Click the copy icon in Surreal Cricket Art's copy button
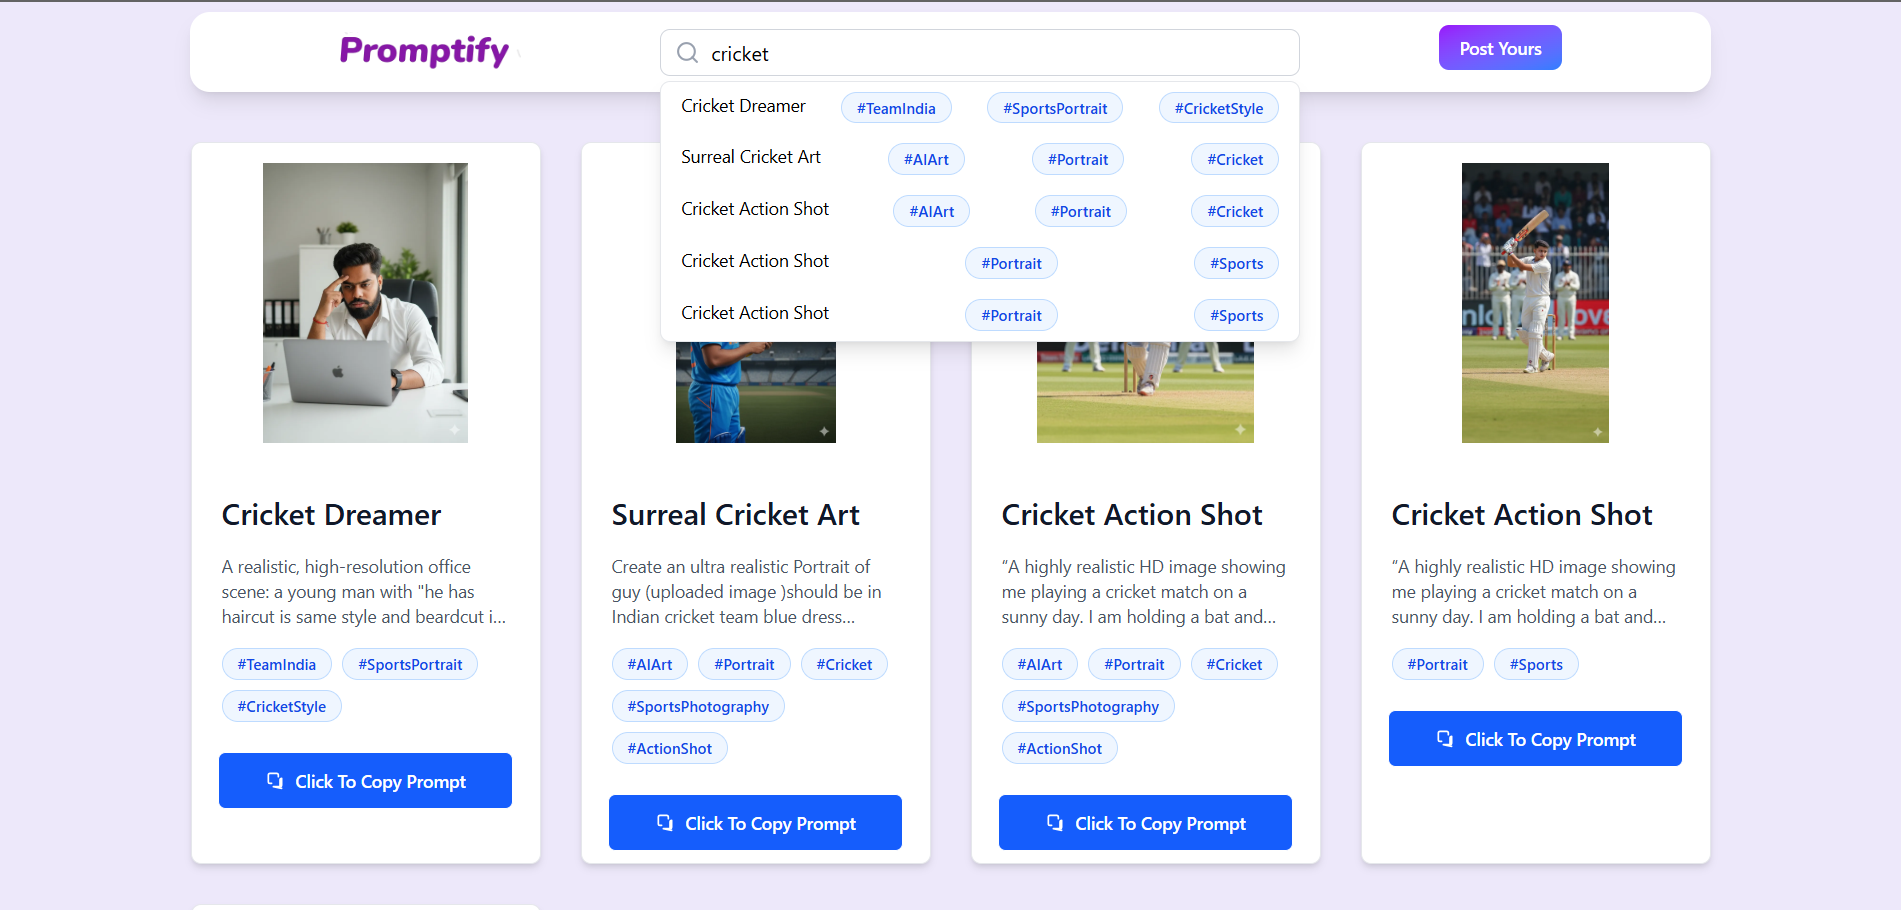 click(x=665, y=822)
